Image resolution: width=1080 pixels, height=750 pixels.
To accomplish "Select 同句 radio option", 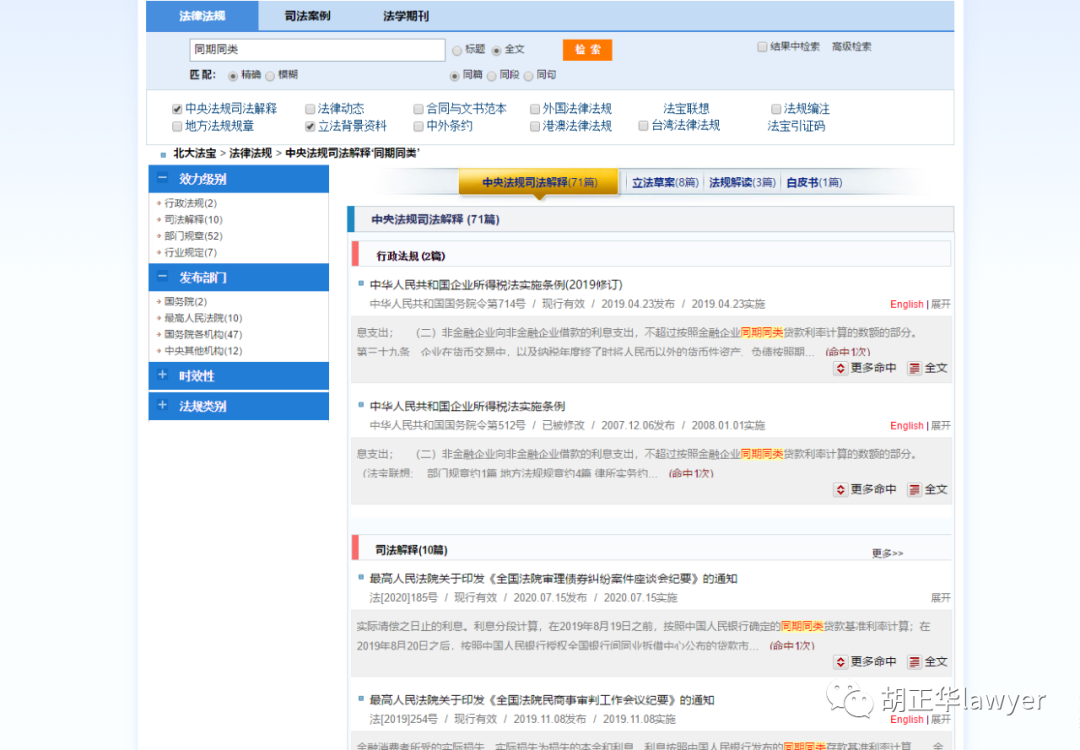I will coord(529,76).
